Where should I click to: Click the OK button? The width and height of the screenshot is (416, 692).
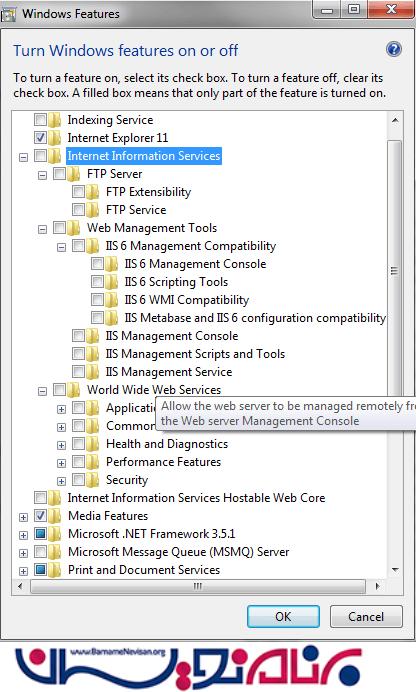pos(283,617)
